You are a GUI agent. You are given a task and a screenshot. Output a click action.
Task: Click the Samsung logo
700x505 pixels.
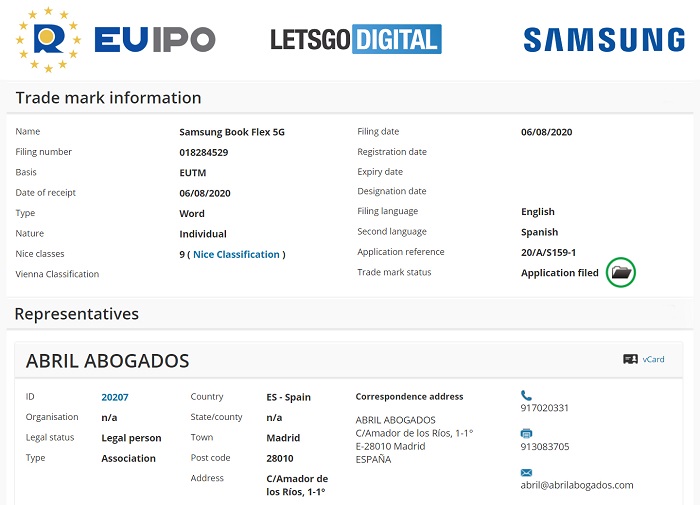[604, 40]
